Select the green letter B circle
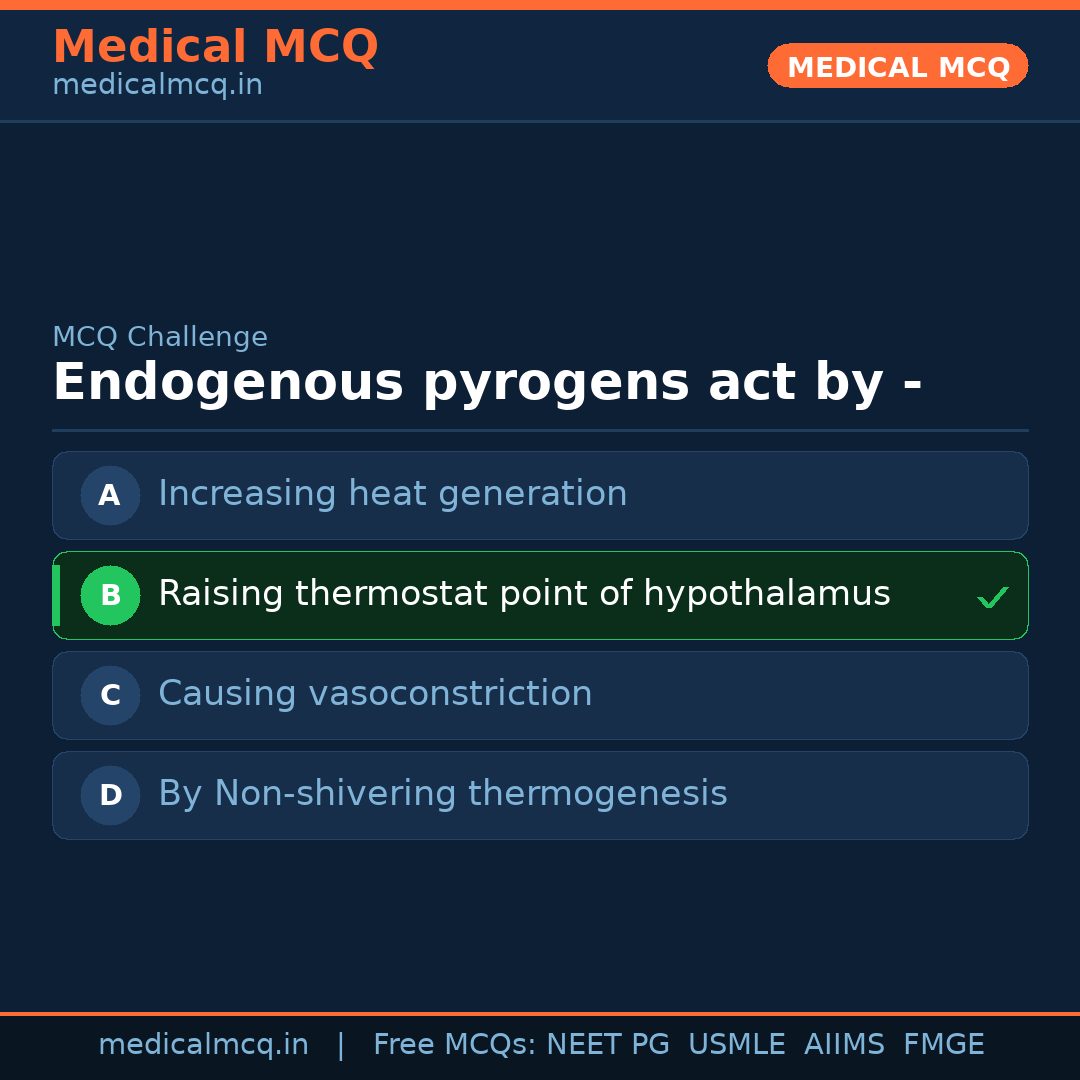The height and width of the screenshot is (1080, 1080). 110,595
